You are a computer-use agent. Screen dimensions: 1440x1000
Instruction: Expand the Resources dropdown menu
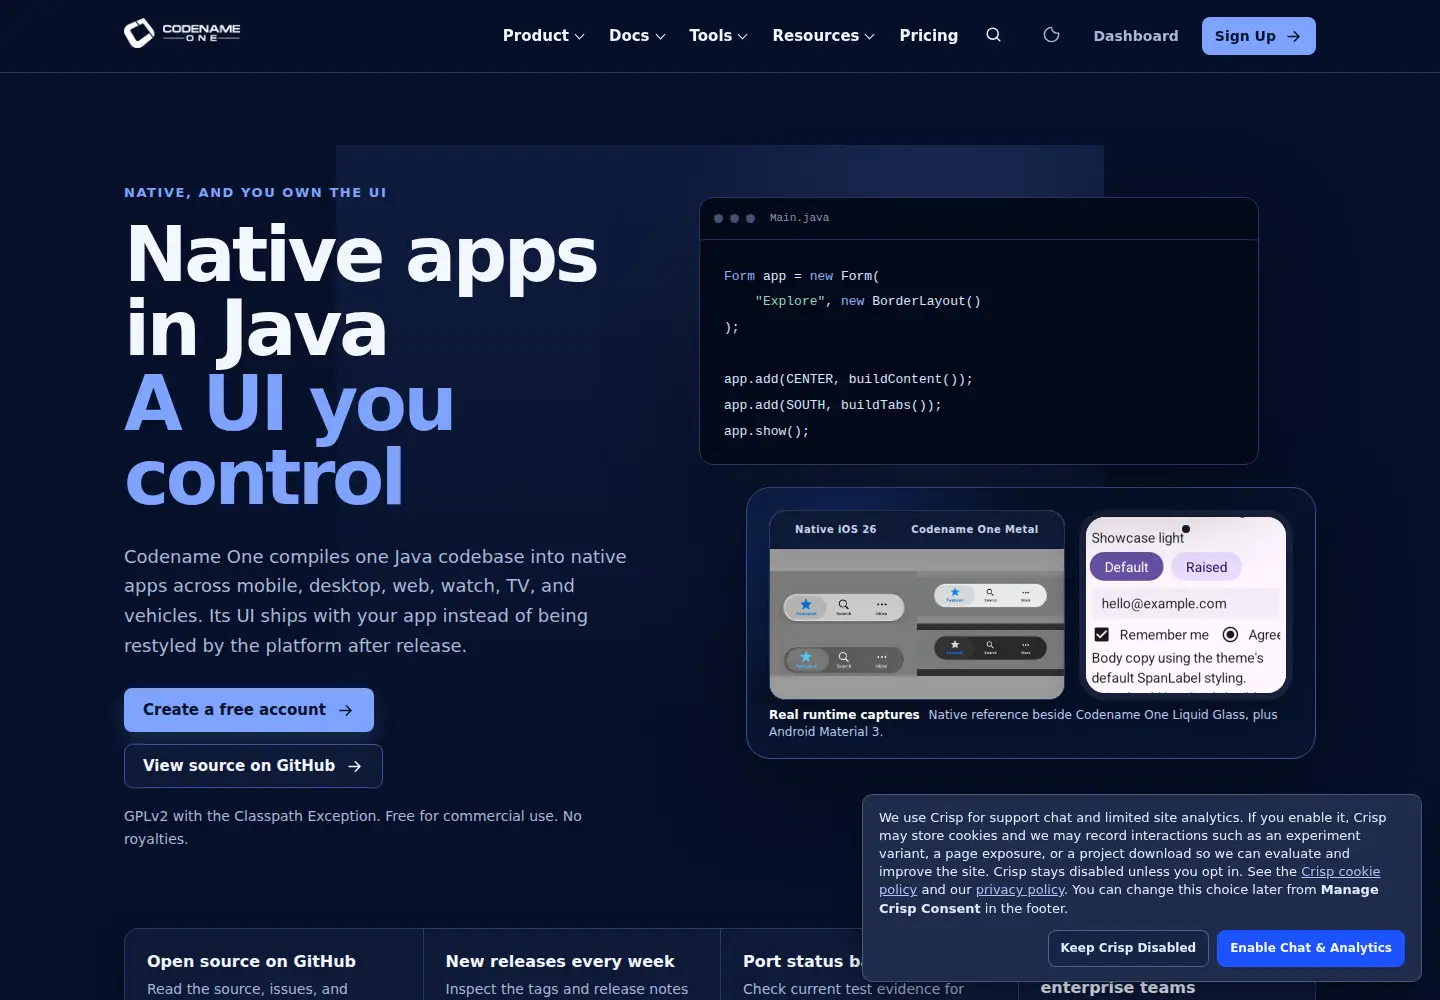coord(823,36)
